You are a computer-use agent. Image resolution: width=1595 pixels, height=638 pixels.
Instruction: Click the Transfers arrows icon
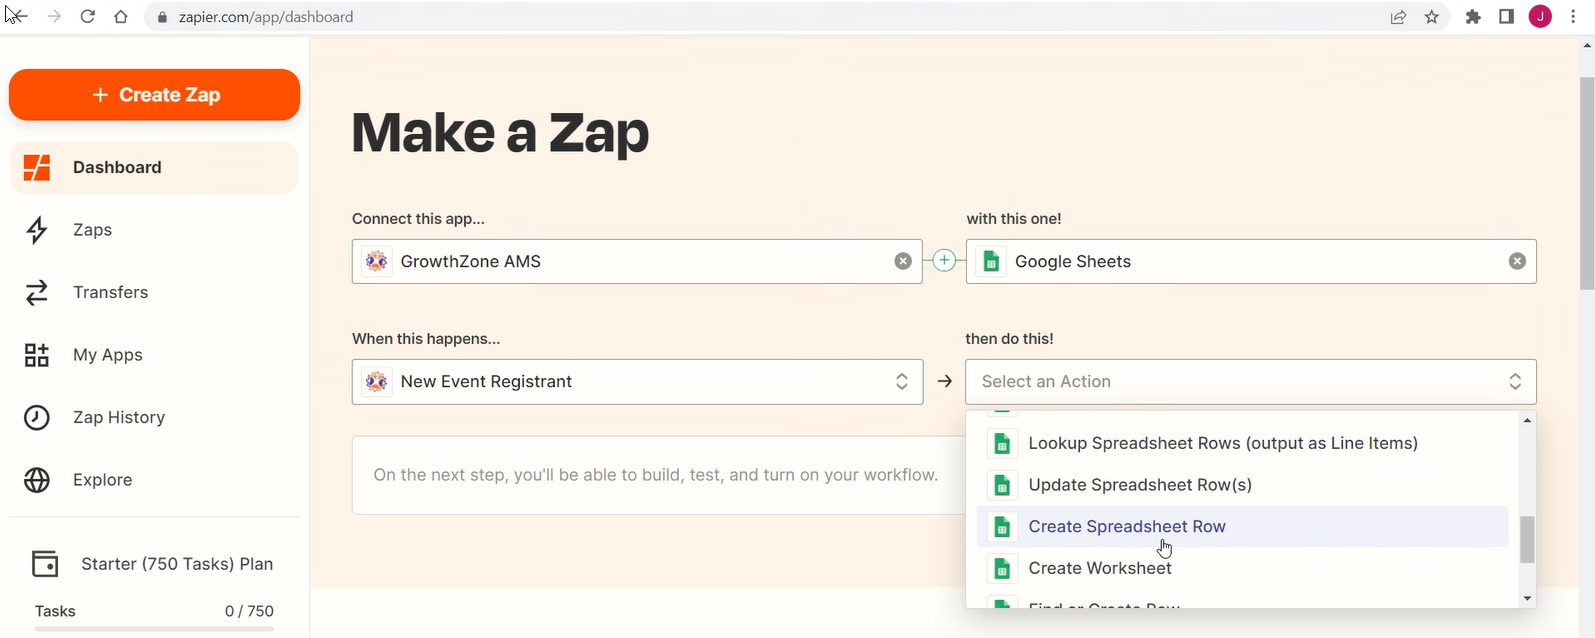37,292
